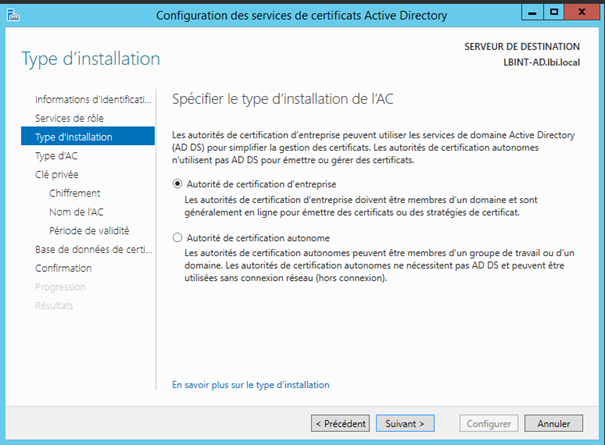Go to Informations d'identification step

click(93, 100)
